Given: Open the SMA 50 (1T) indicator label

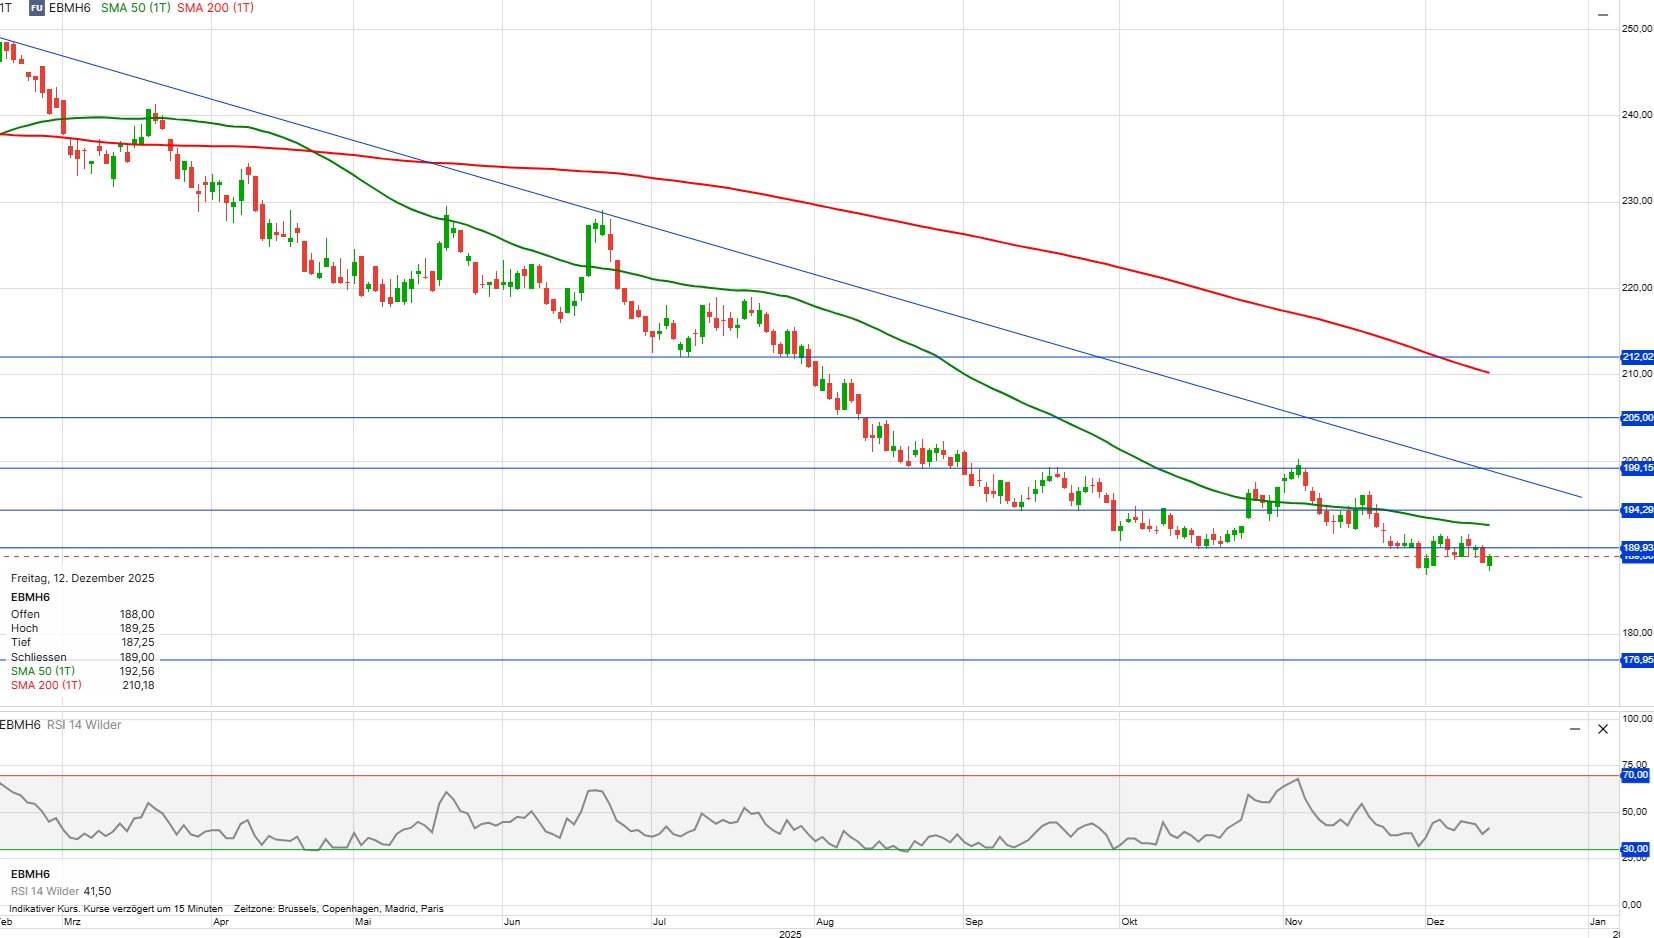Looking at the screenshot, I should [x=135, y=8].
